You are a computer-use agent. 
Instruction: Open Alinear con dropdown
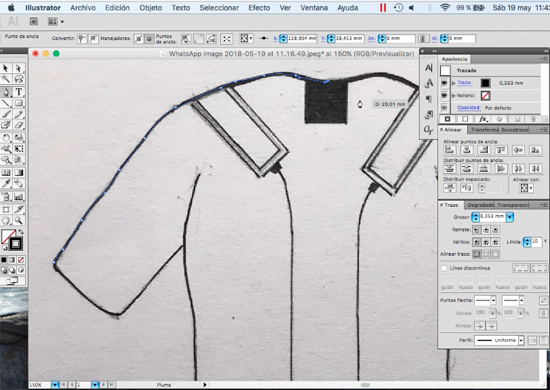[526, 188]
